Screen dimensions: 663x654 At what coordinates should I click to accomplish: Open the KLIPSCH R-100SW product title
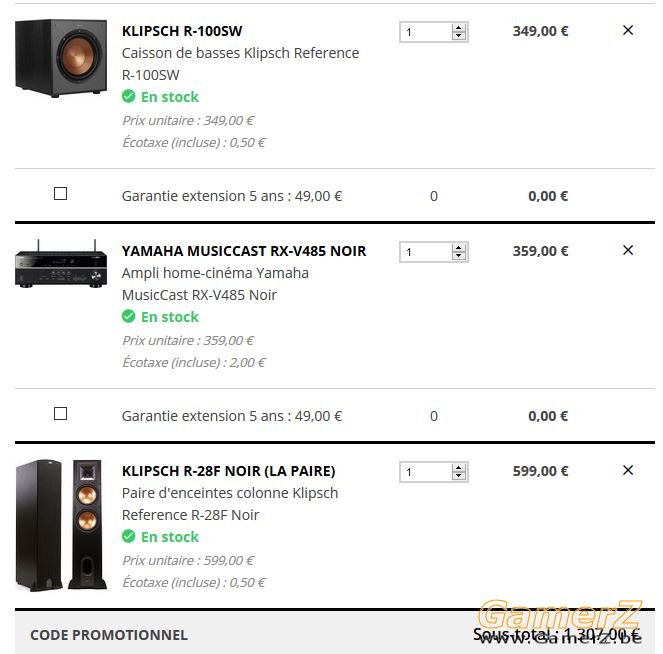[x=182, y=31]
